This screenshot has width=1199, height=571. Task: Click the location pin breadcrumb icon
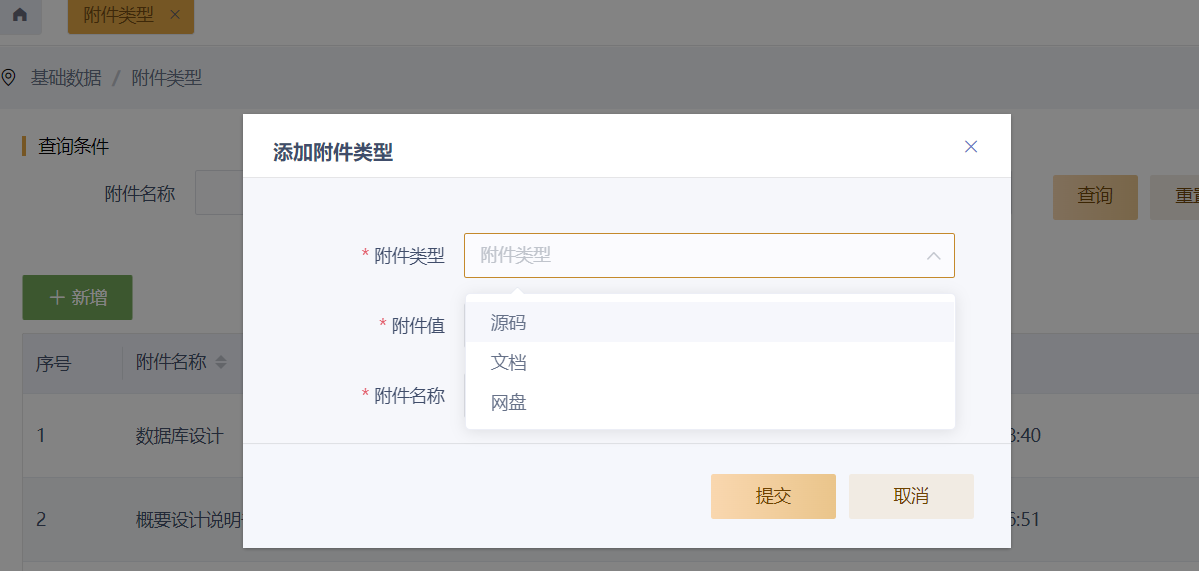(x=9, y=77)
